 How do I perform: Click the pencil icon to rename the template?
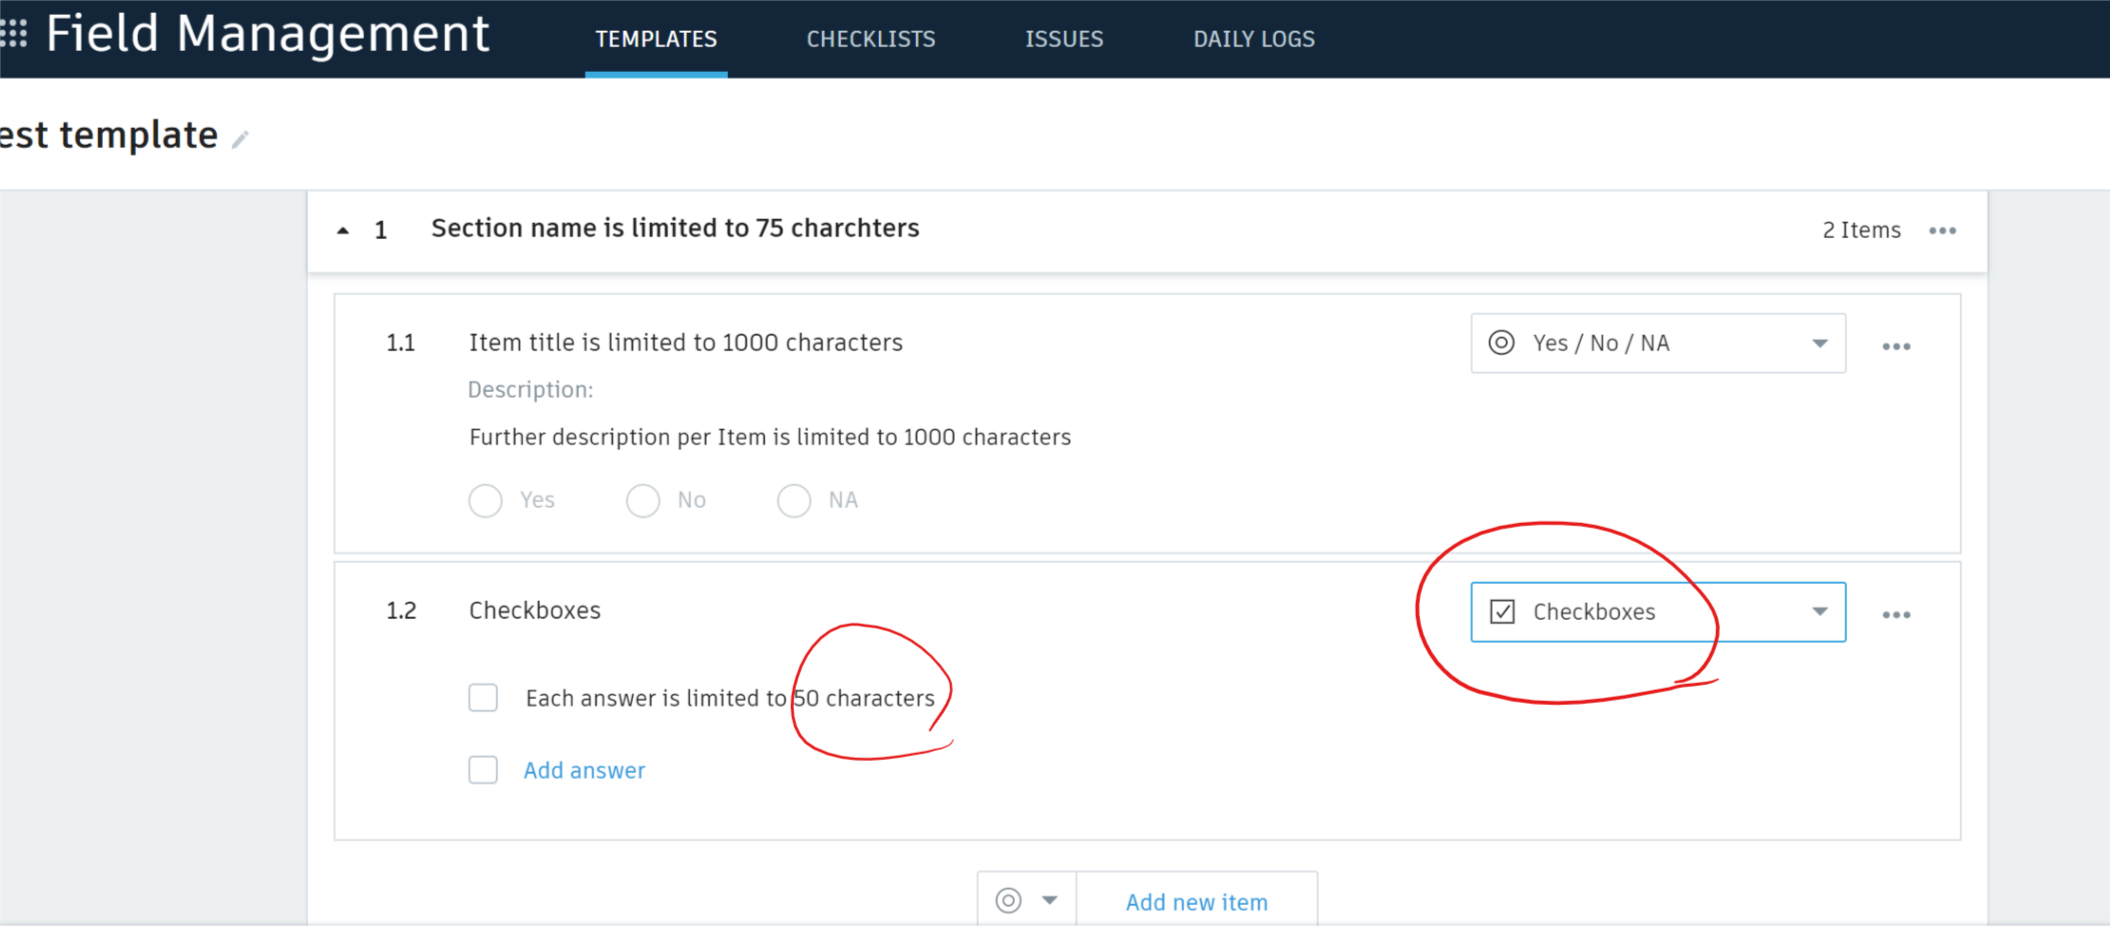click(240, 140)
